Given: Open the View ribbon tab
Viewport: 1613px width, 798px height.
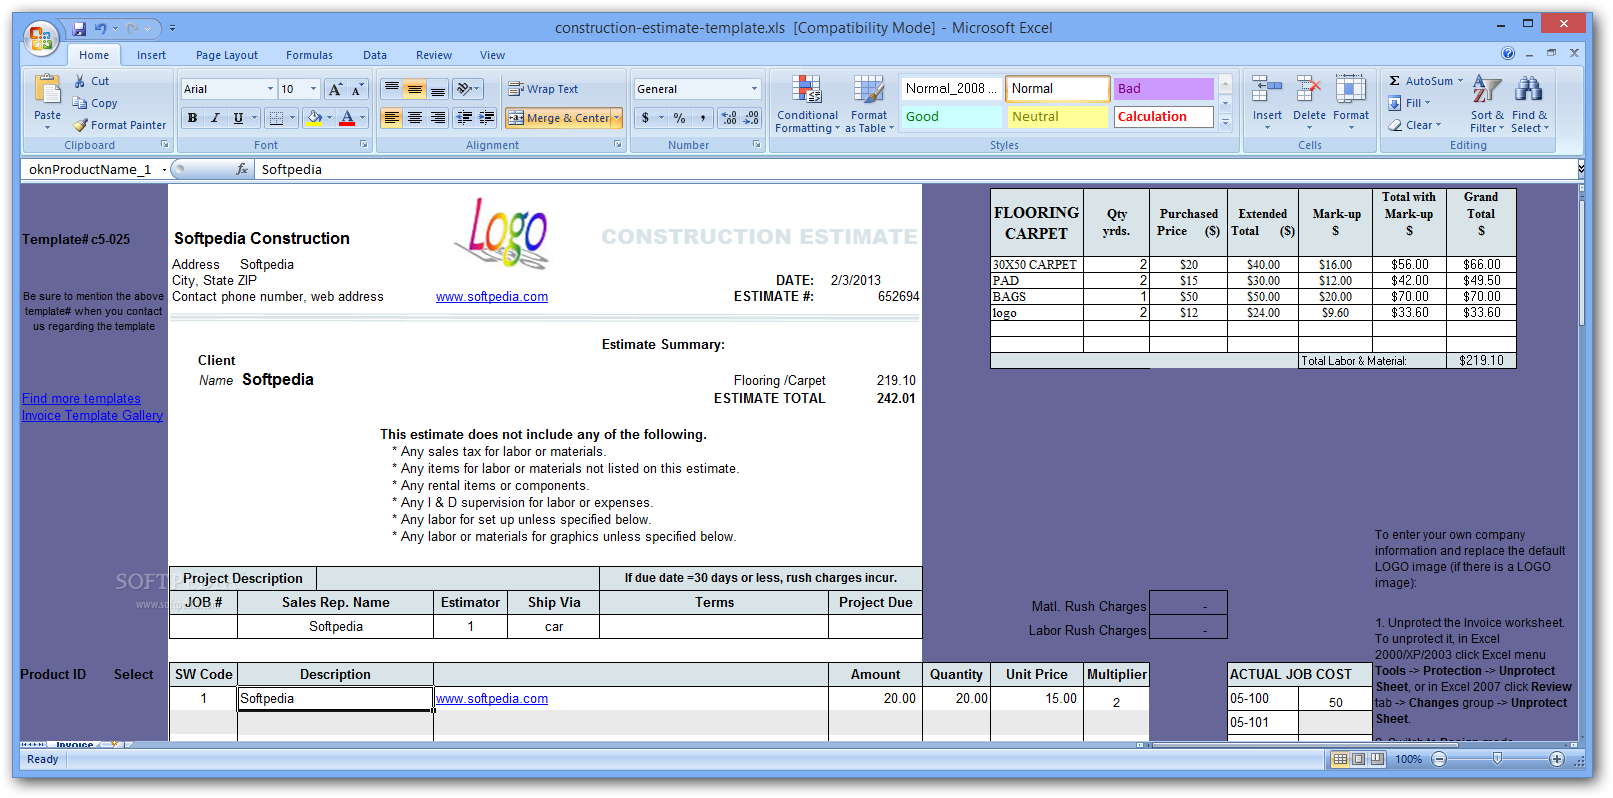Looking at the screenshot, I should 492,55.
